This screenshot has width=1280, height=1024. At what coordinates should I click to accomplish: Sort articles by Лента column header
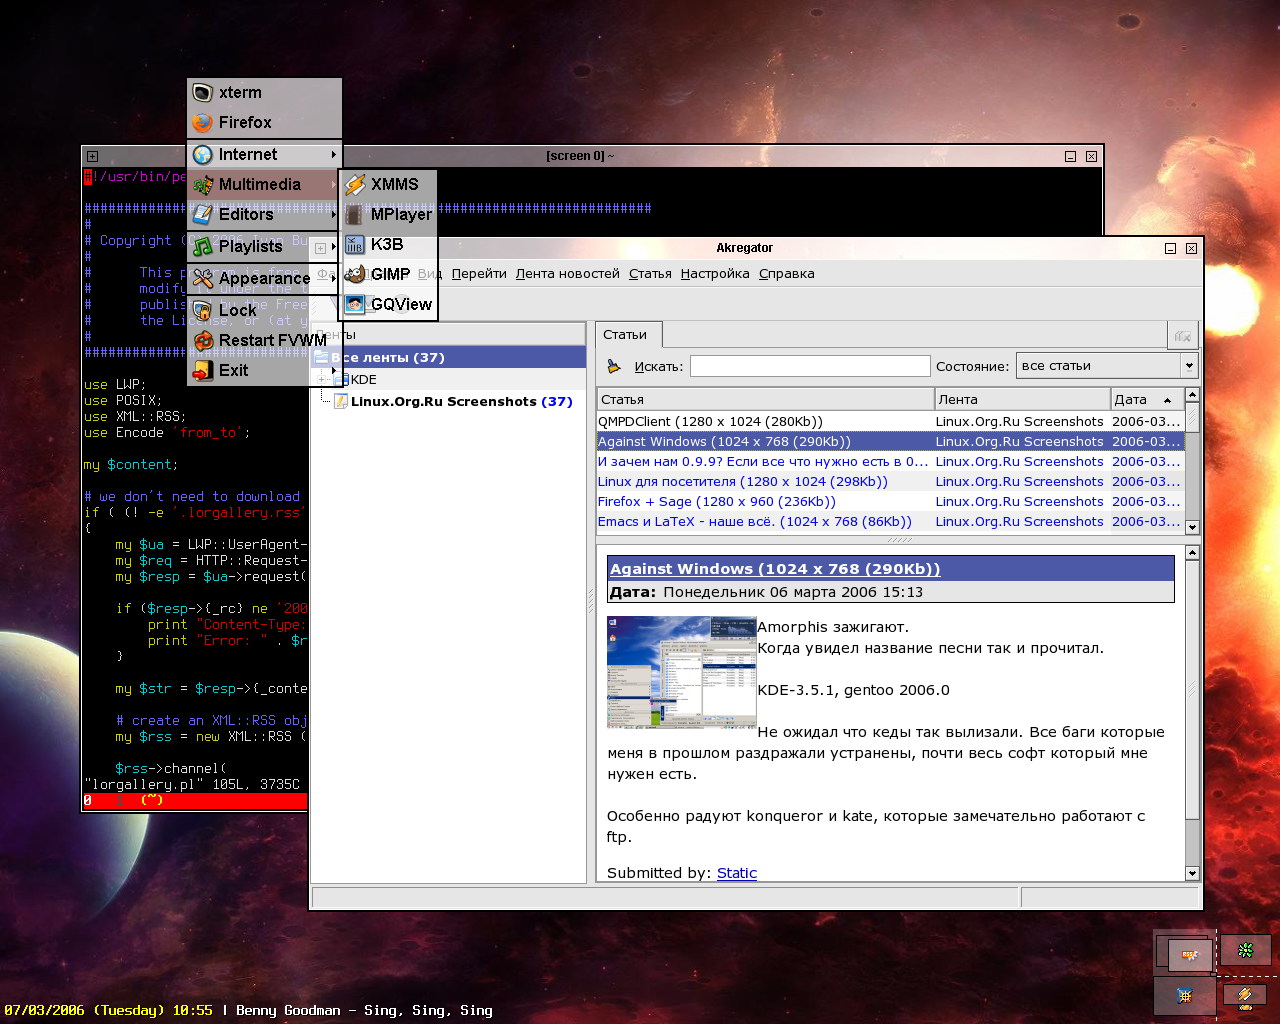coord(1022,399)
